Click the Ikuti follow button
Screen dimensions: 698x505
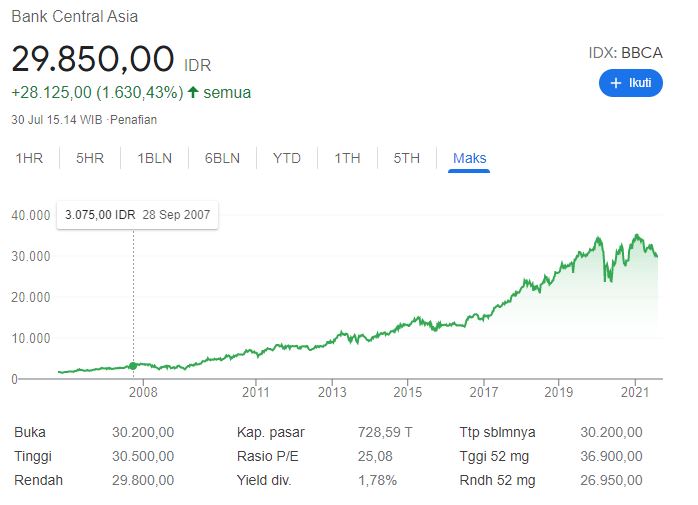point(630,83)
